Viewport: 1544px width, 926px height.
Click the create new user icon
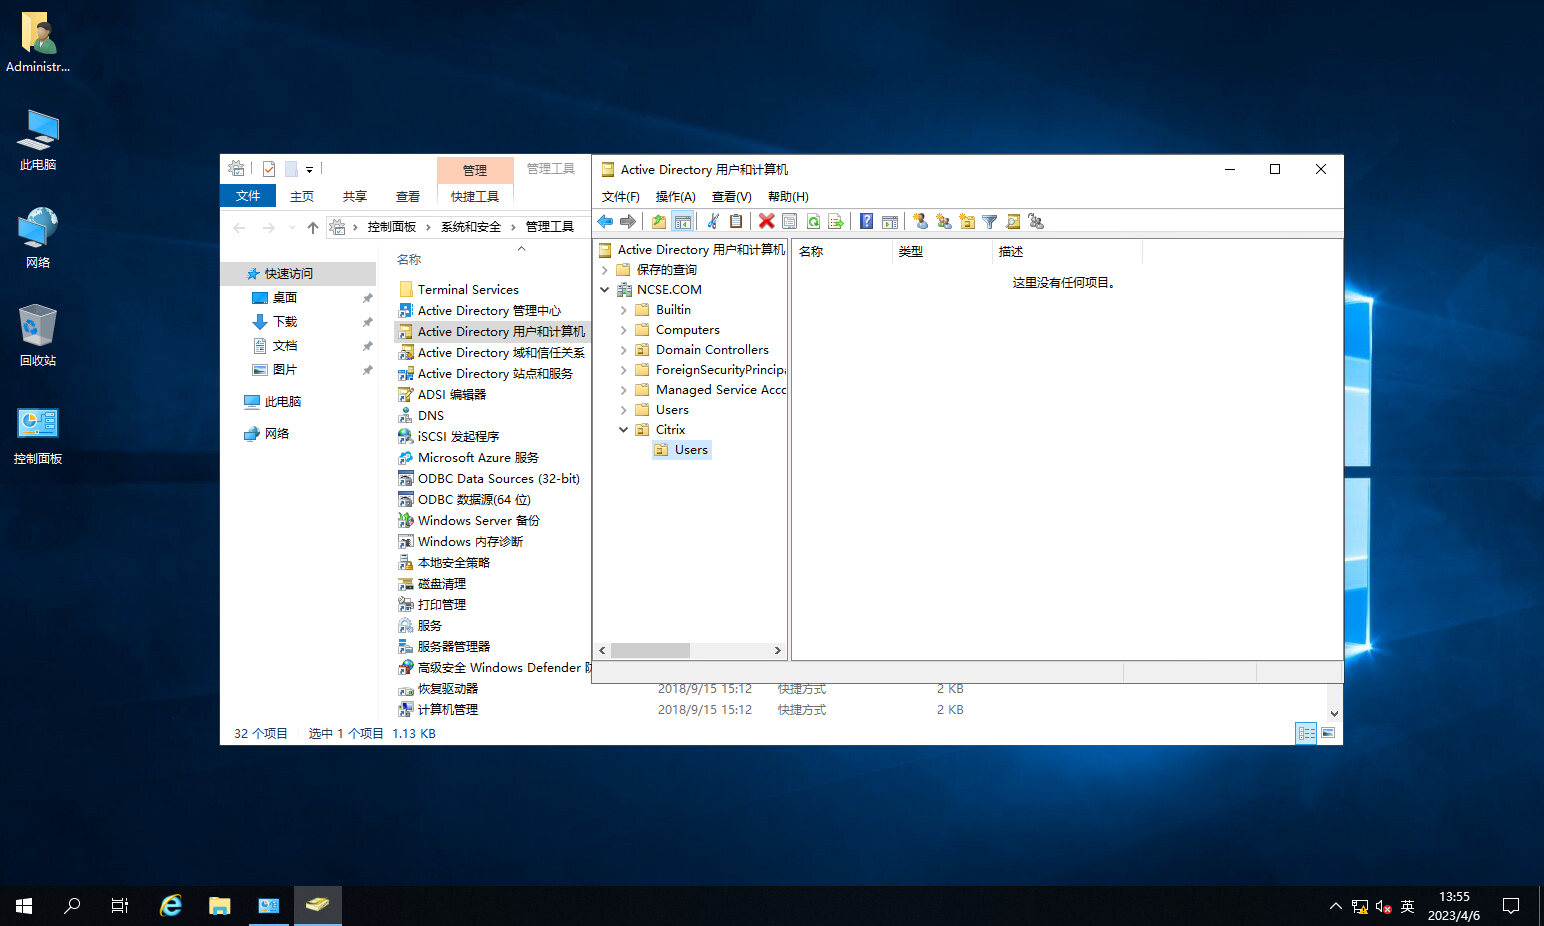tap(920, 221)
